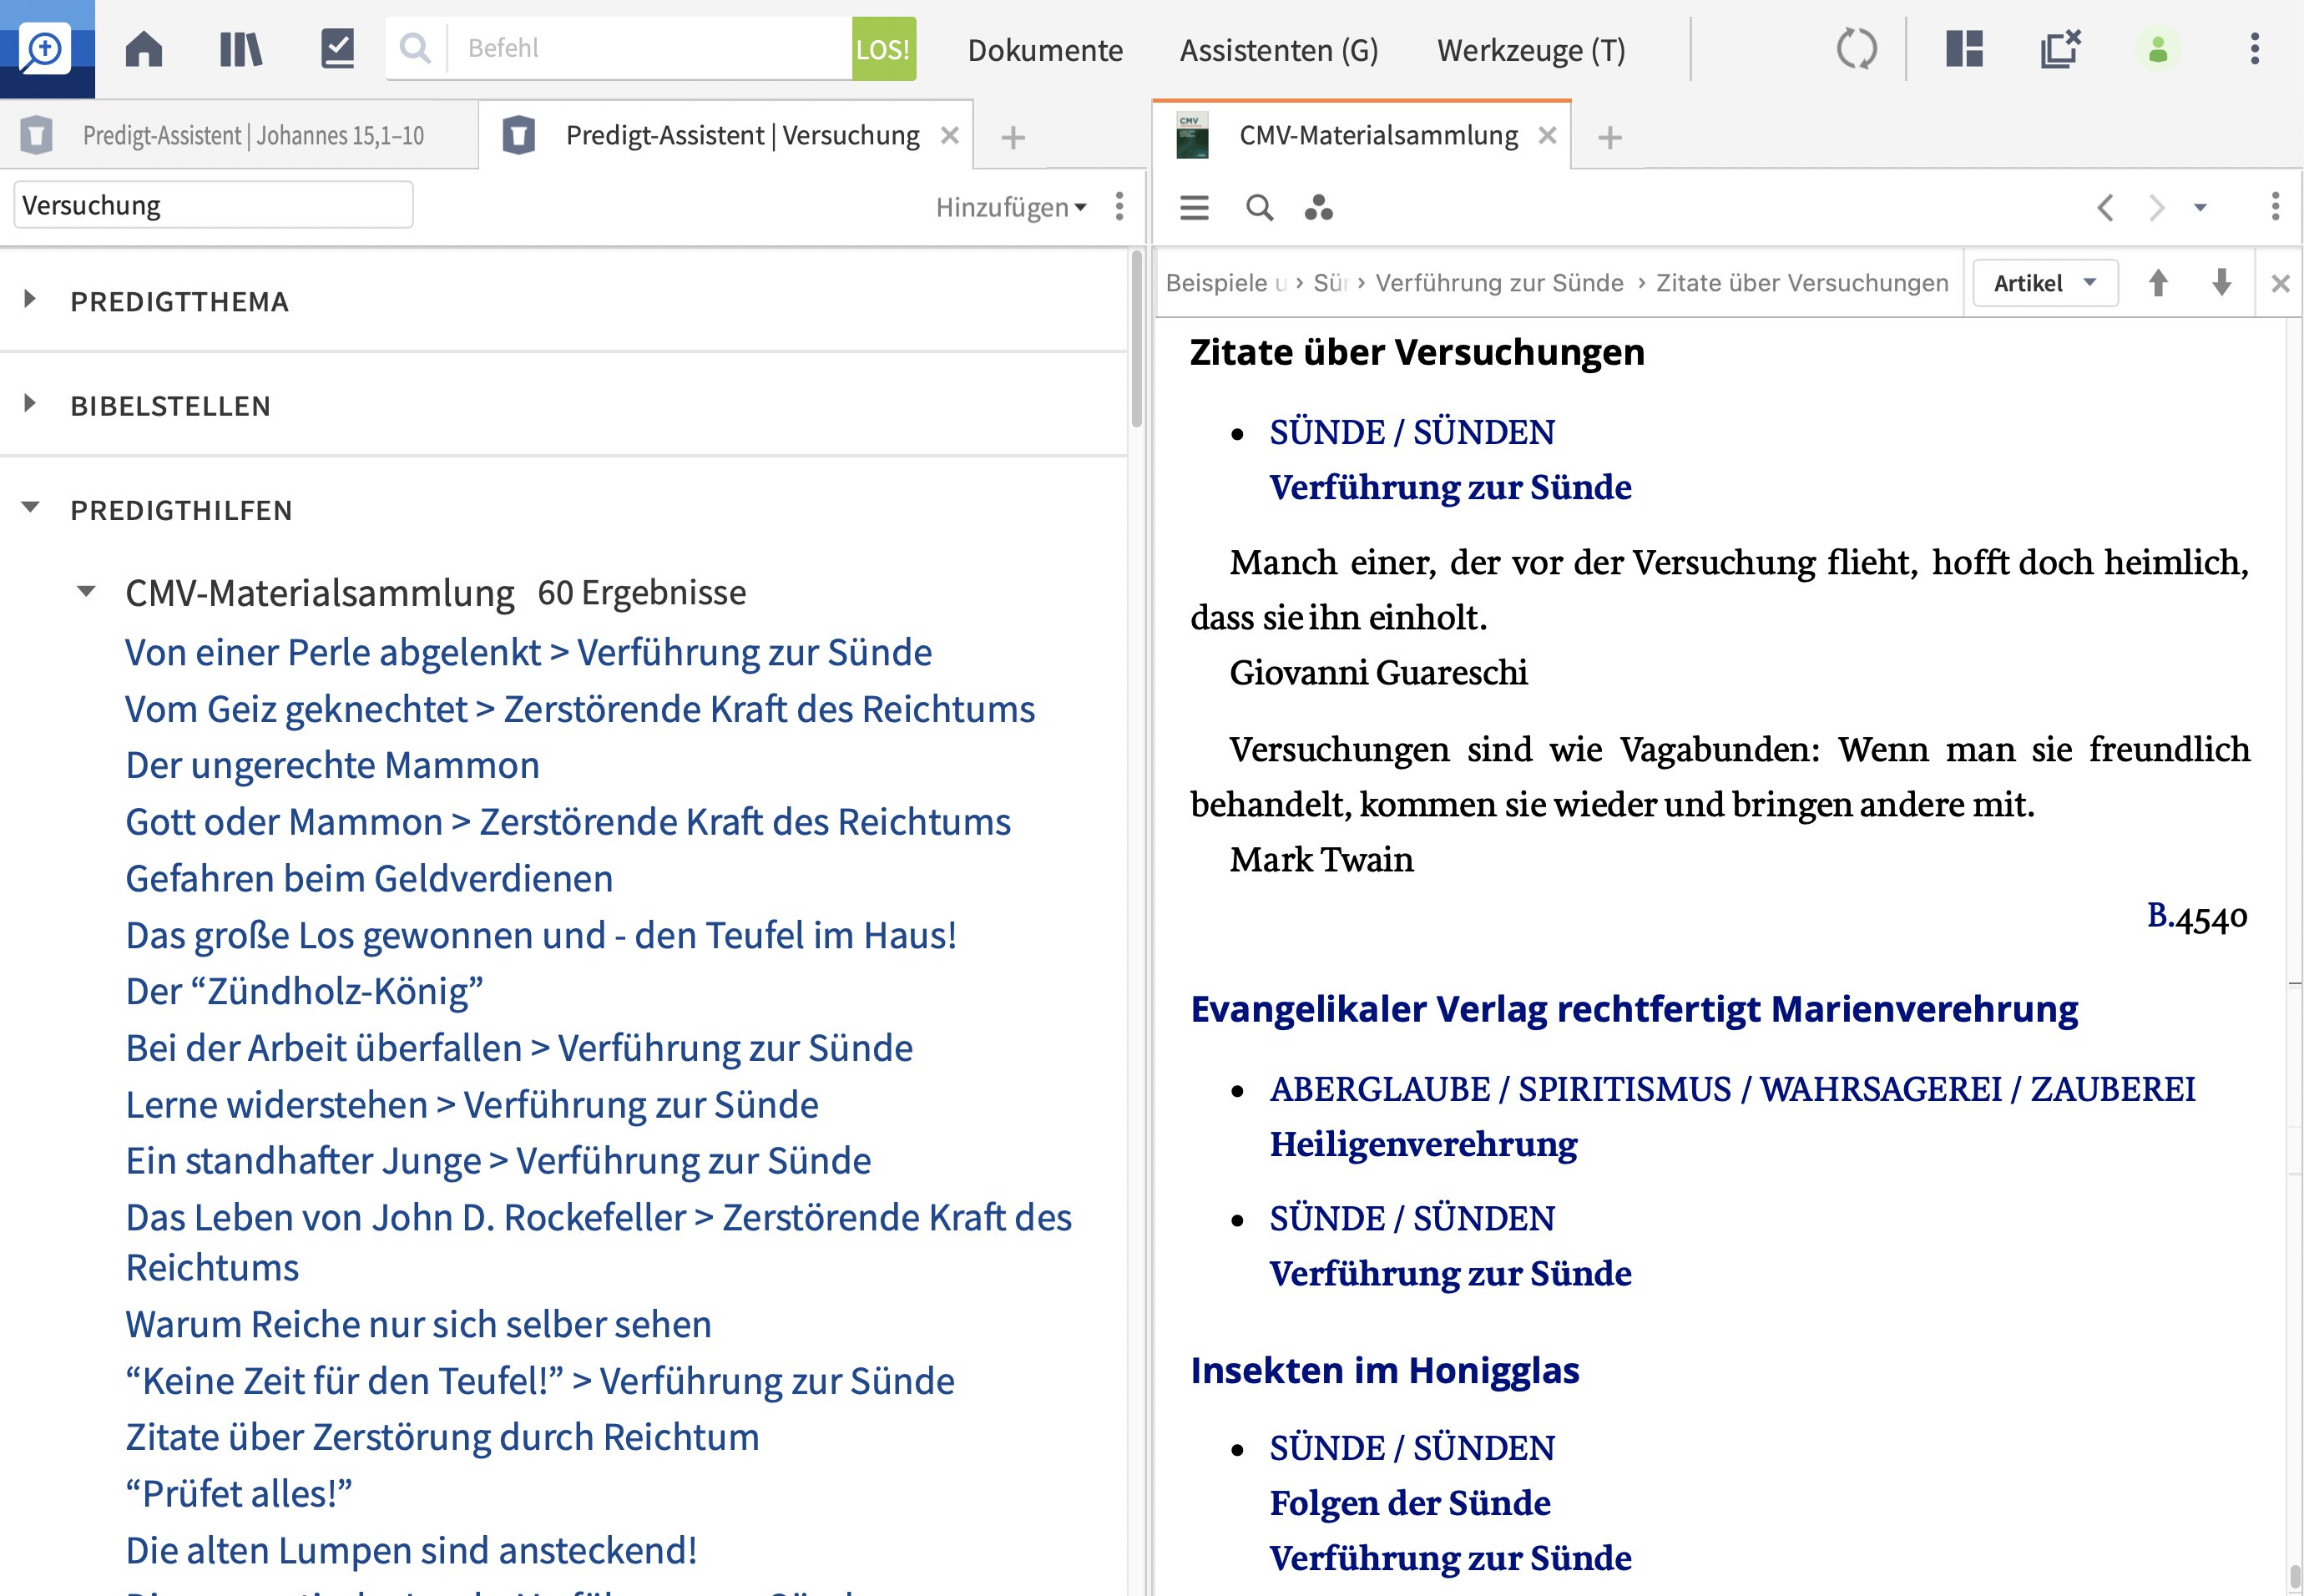Open result Von einer Perle abgelenkt
Screen dimensions: 2304x1596
click(x=528, y=653)
